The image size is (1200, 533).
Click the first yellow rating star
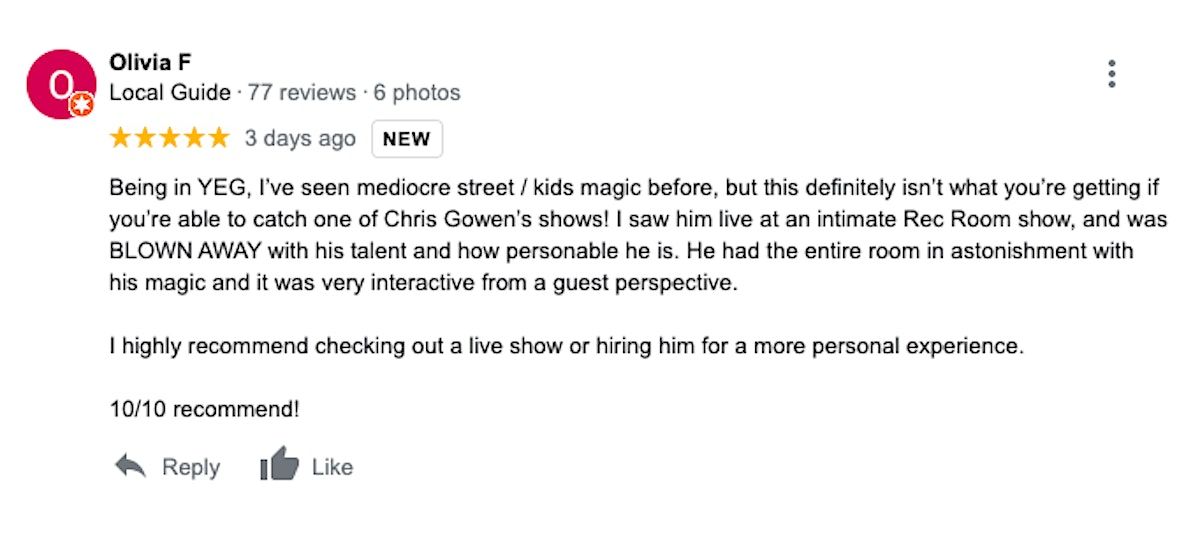point(120,139)
